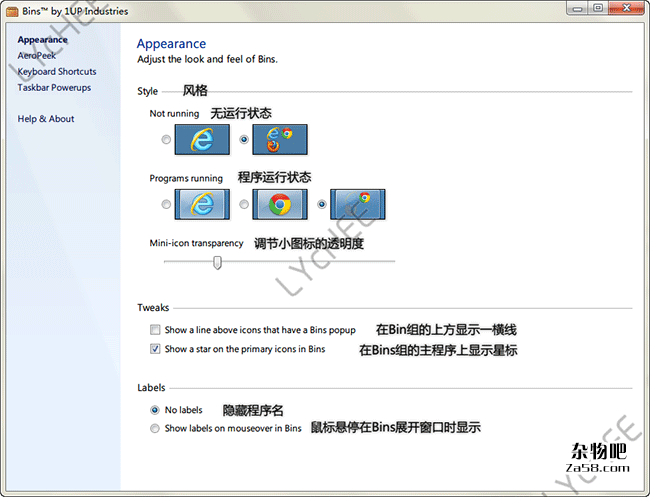Click the faded mini-icons running preview

358,204
